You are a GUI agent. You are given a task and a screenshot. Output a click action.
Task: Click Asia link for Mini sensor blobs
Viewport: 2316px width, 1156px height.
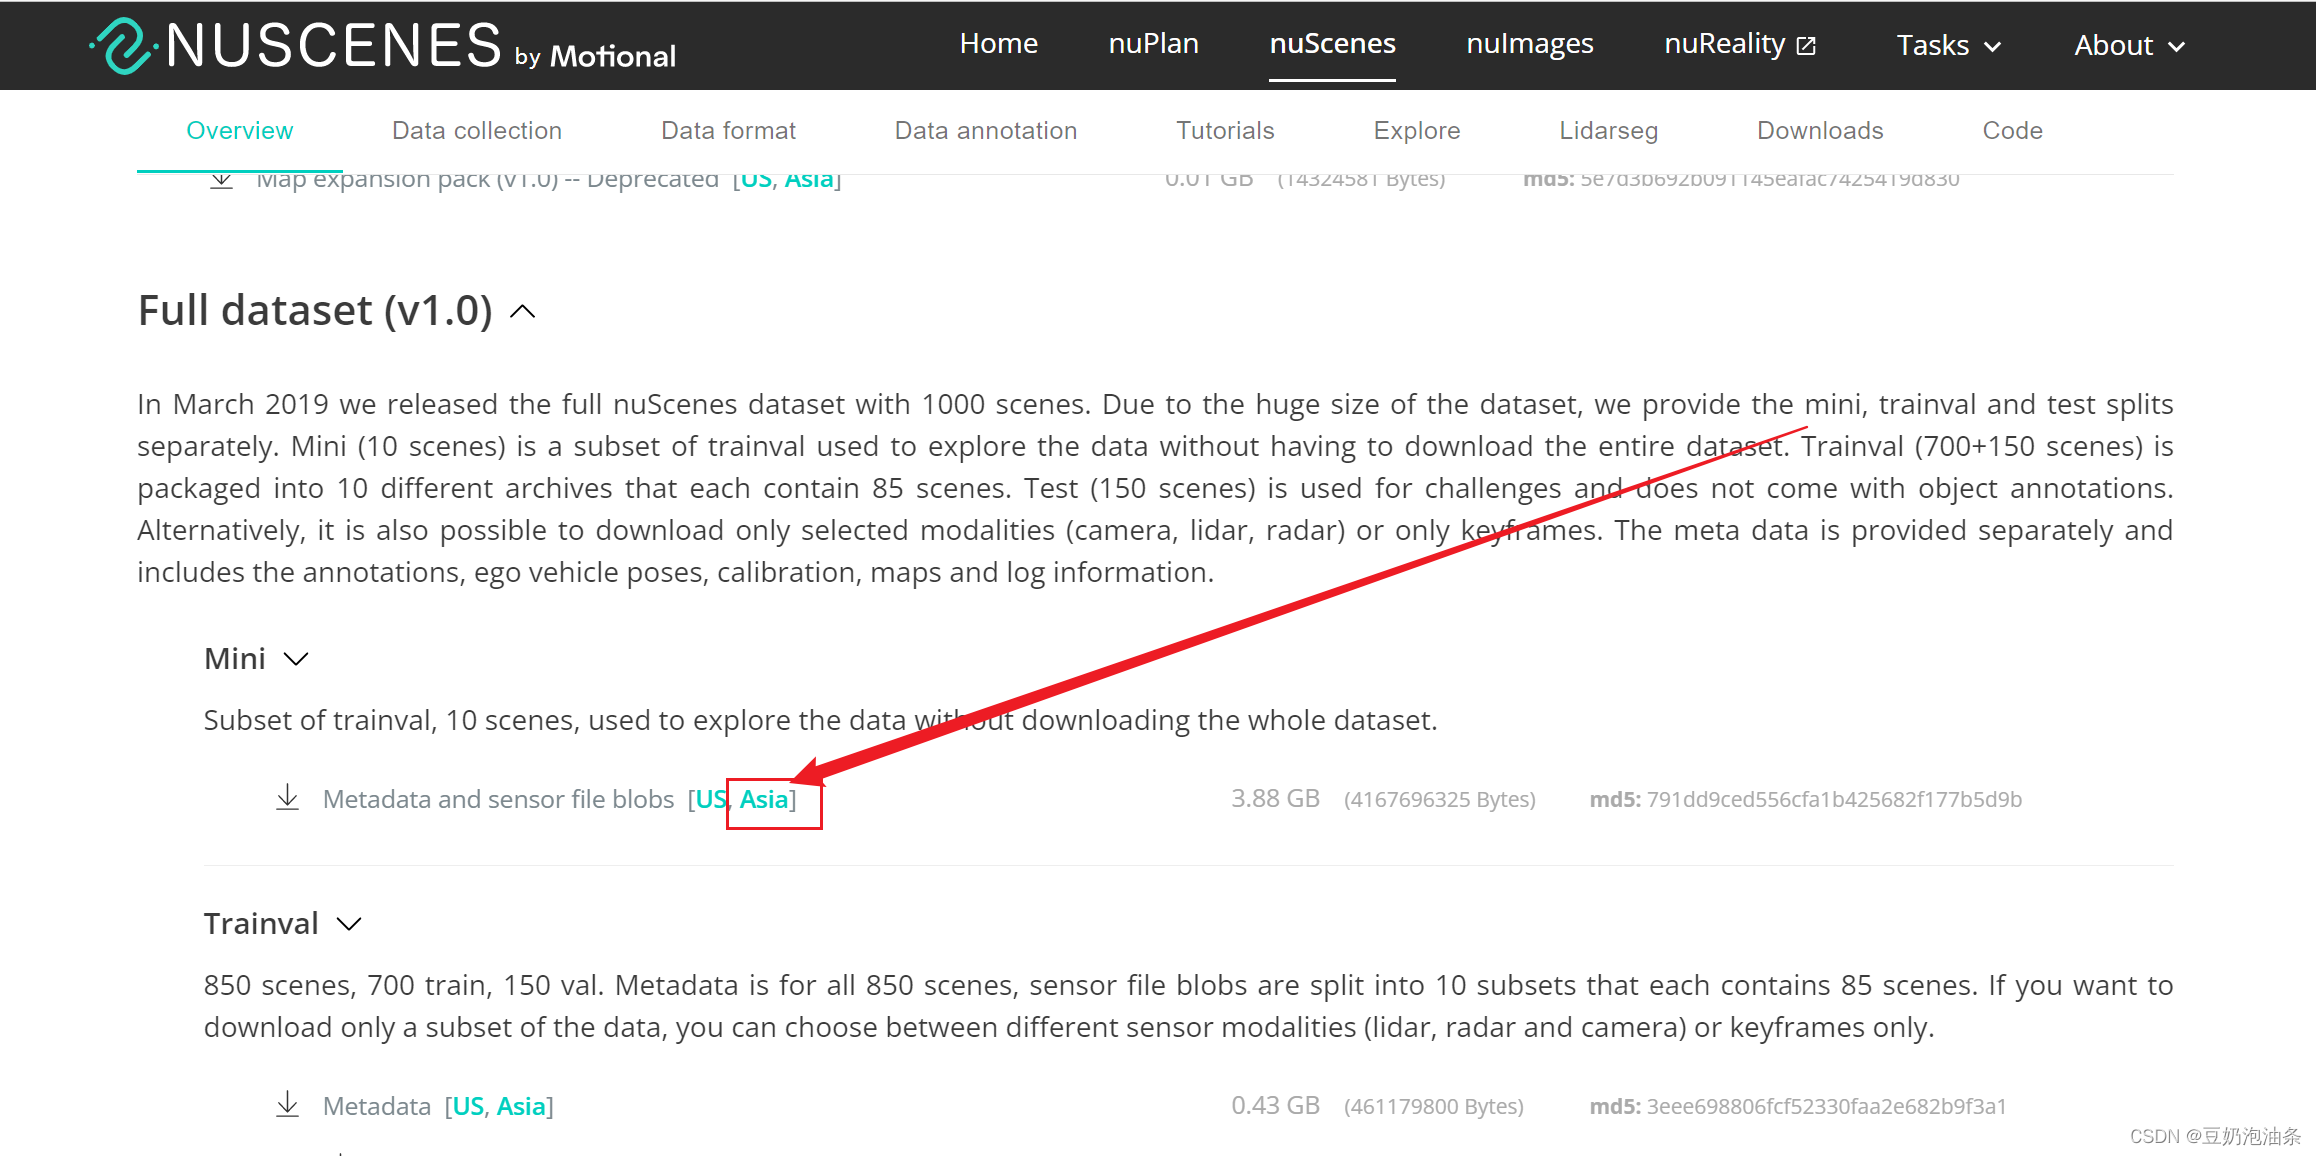pyautogui.click(x=764, y=800)
